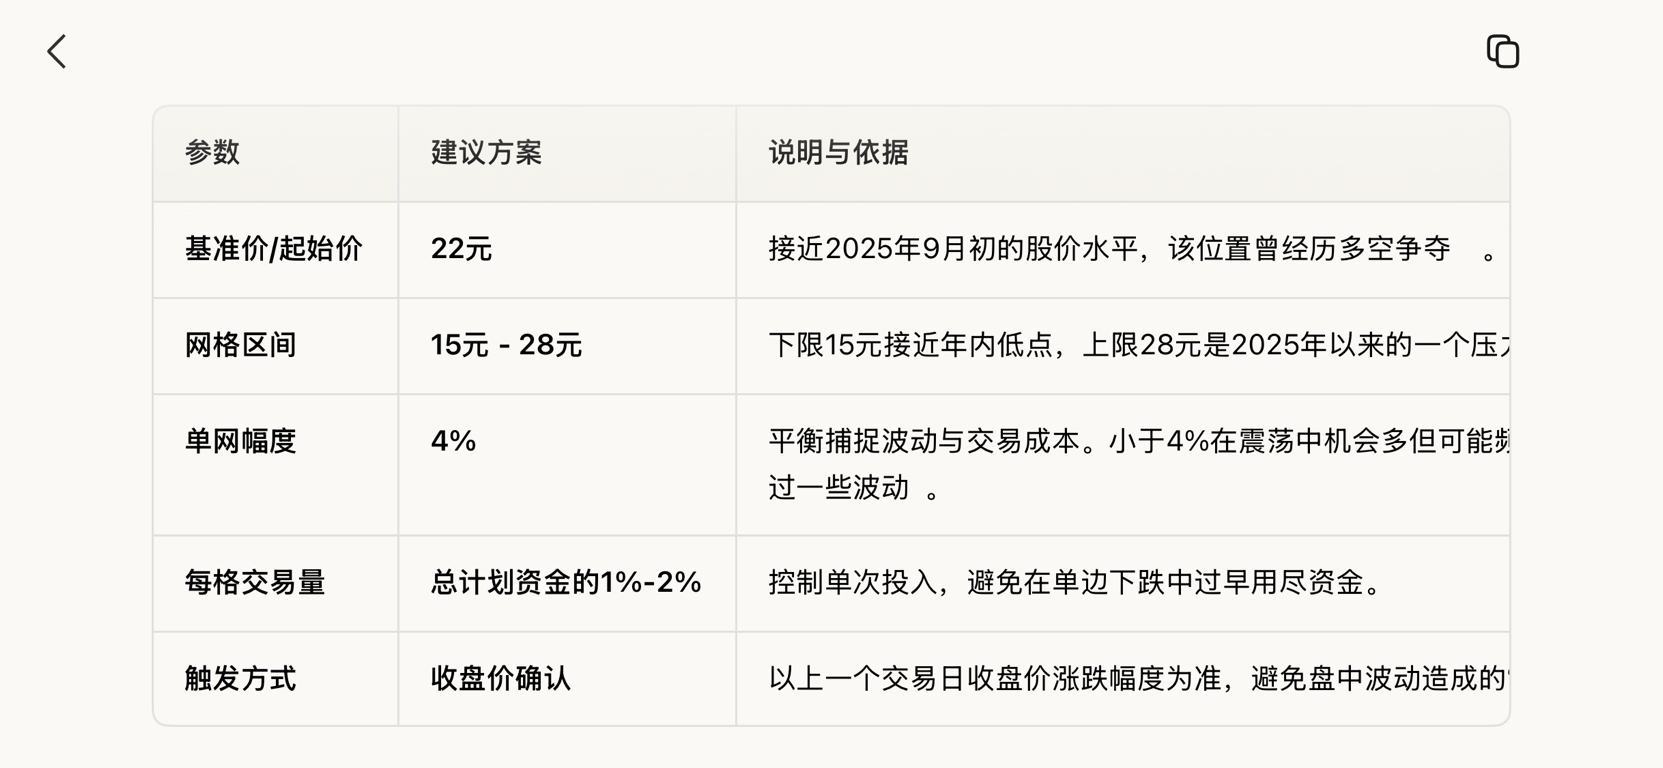Viewport: 1663px width, 768px height.
Task: Click the text 控制单次投入 explanation
Action: click(1074, 582)
